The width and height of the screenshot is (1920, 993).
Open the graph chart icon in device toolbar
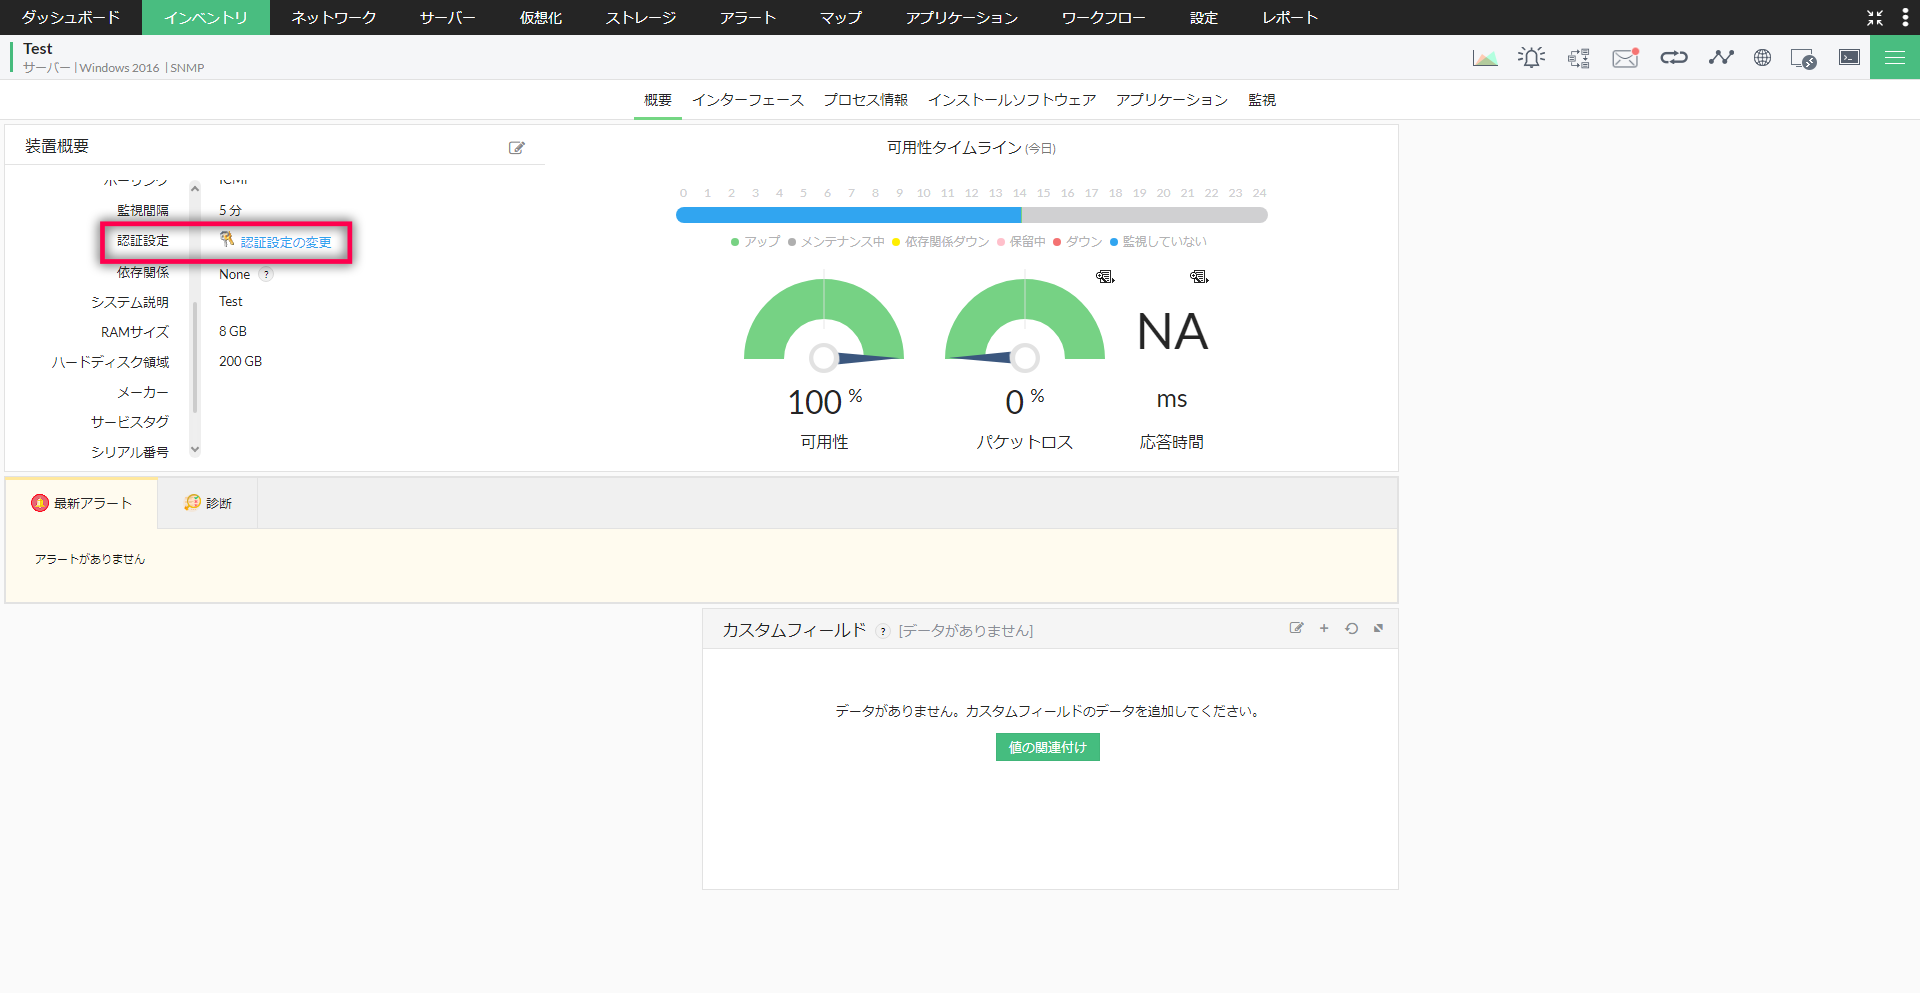pyautogui.click(x=1485, y=58)
